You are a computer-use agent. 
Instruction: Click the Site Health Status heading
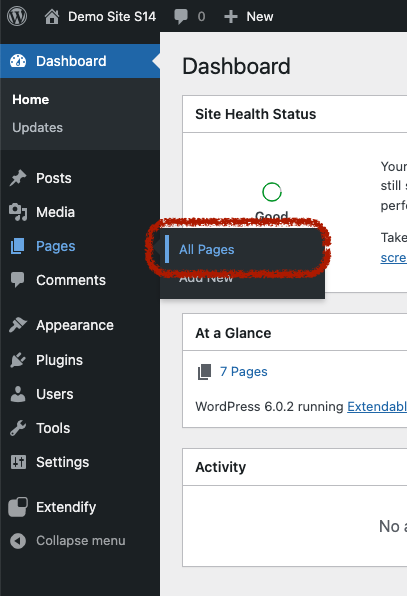[256, 114]
